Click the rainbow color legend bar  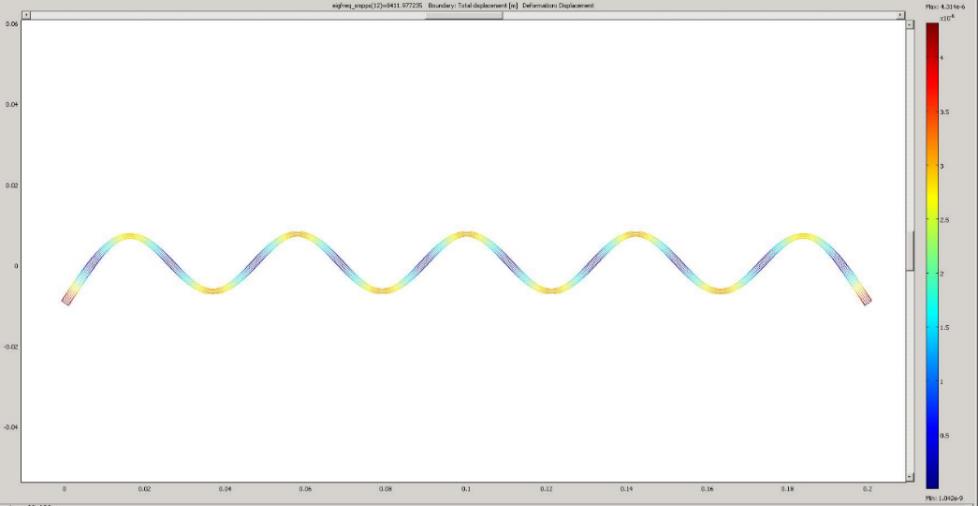tap(932, 255)
